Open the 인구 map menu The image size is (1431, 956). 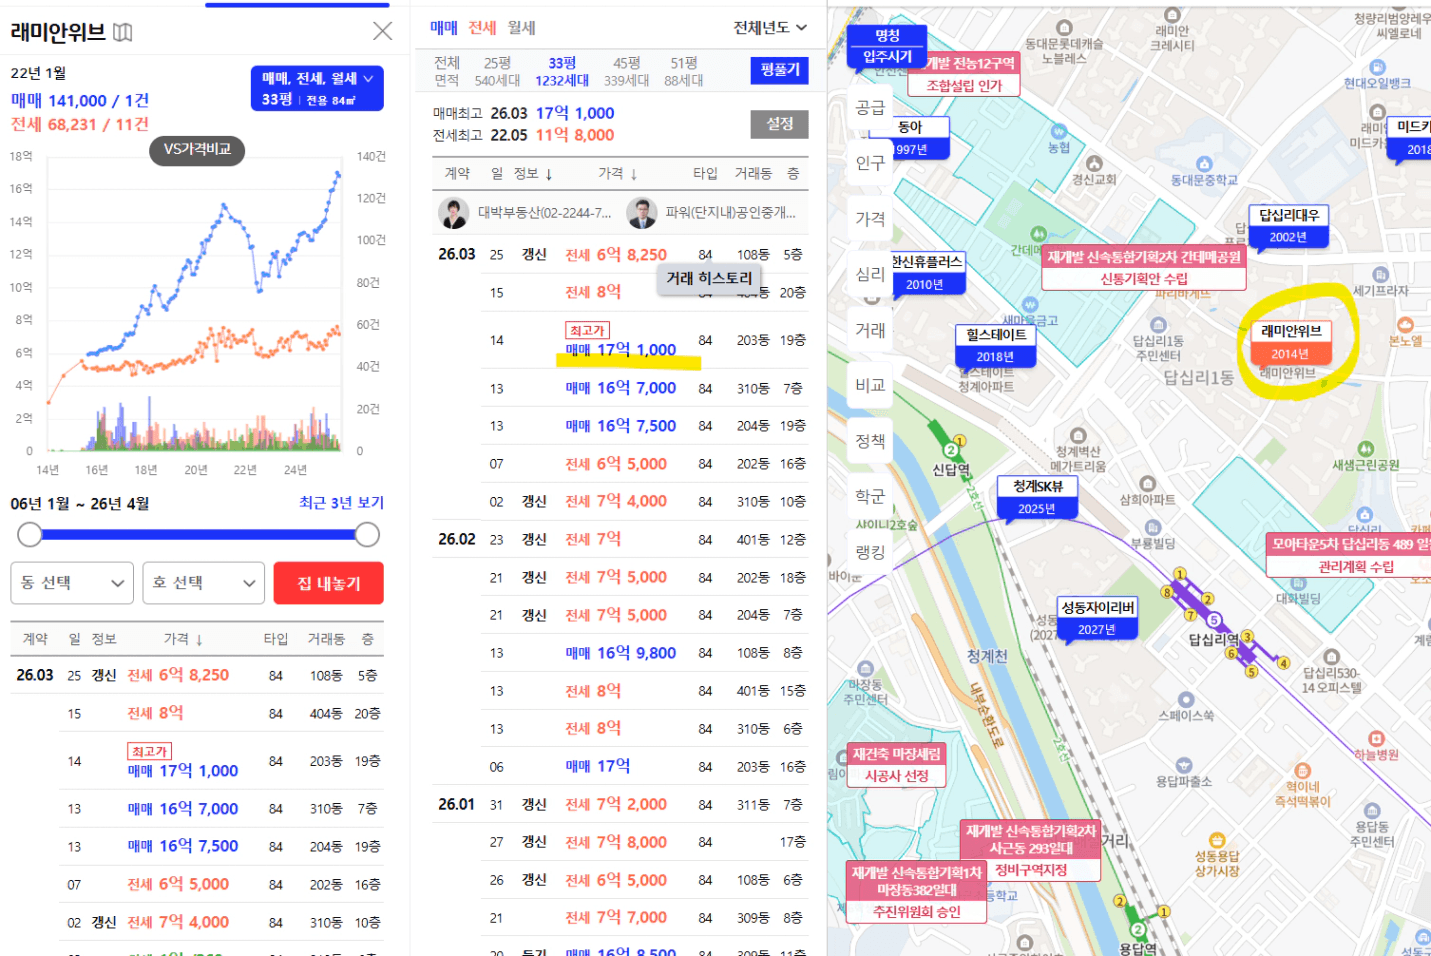(x=870, y=163)
